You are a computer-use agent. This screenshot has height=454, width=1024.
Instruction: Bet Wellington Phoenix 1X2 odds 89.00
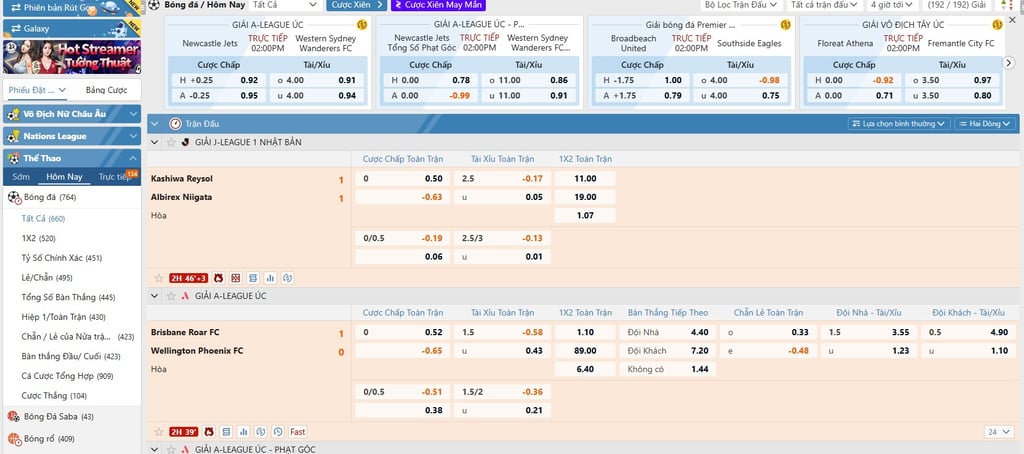pos(585,351)
